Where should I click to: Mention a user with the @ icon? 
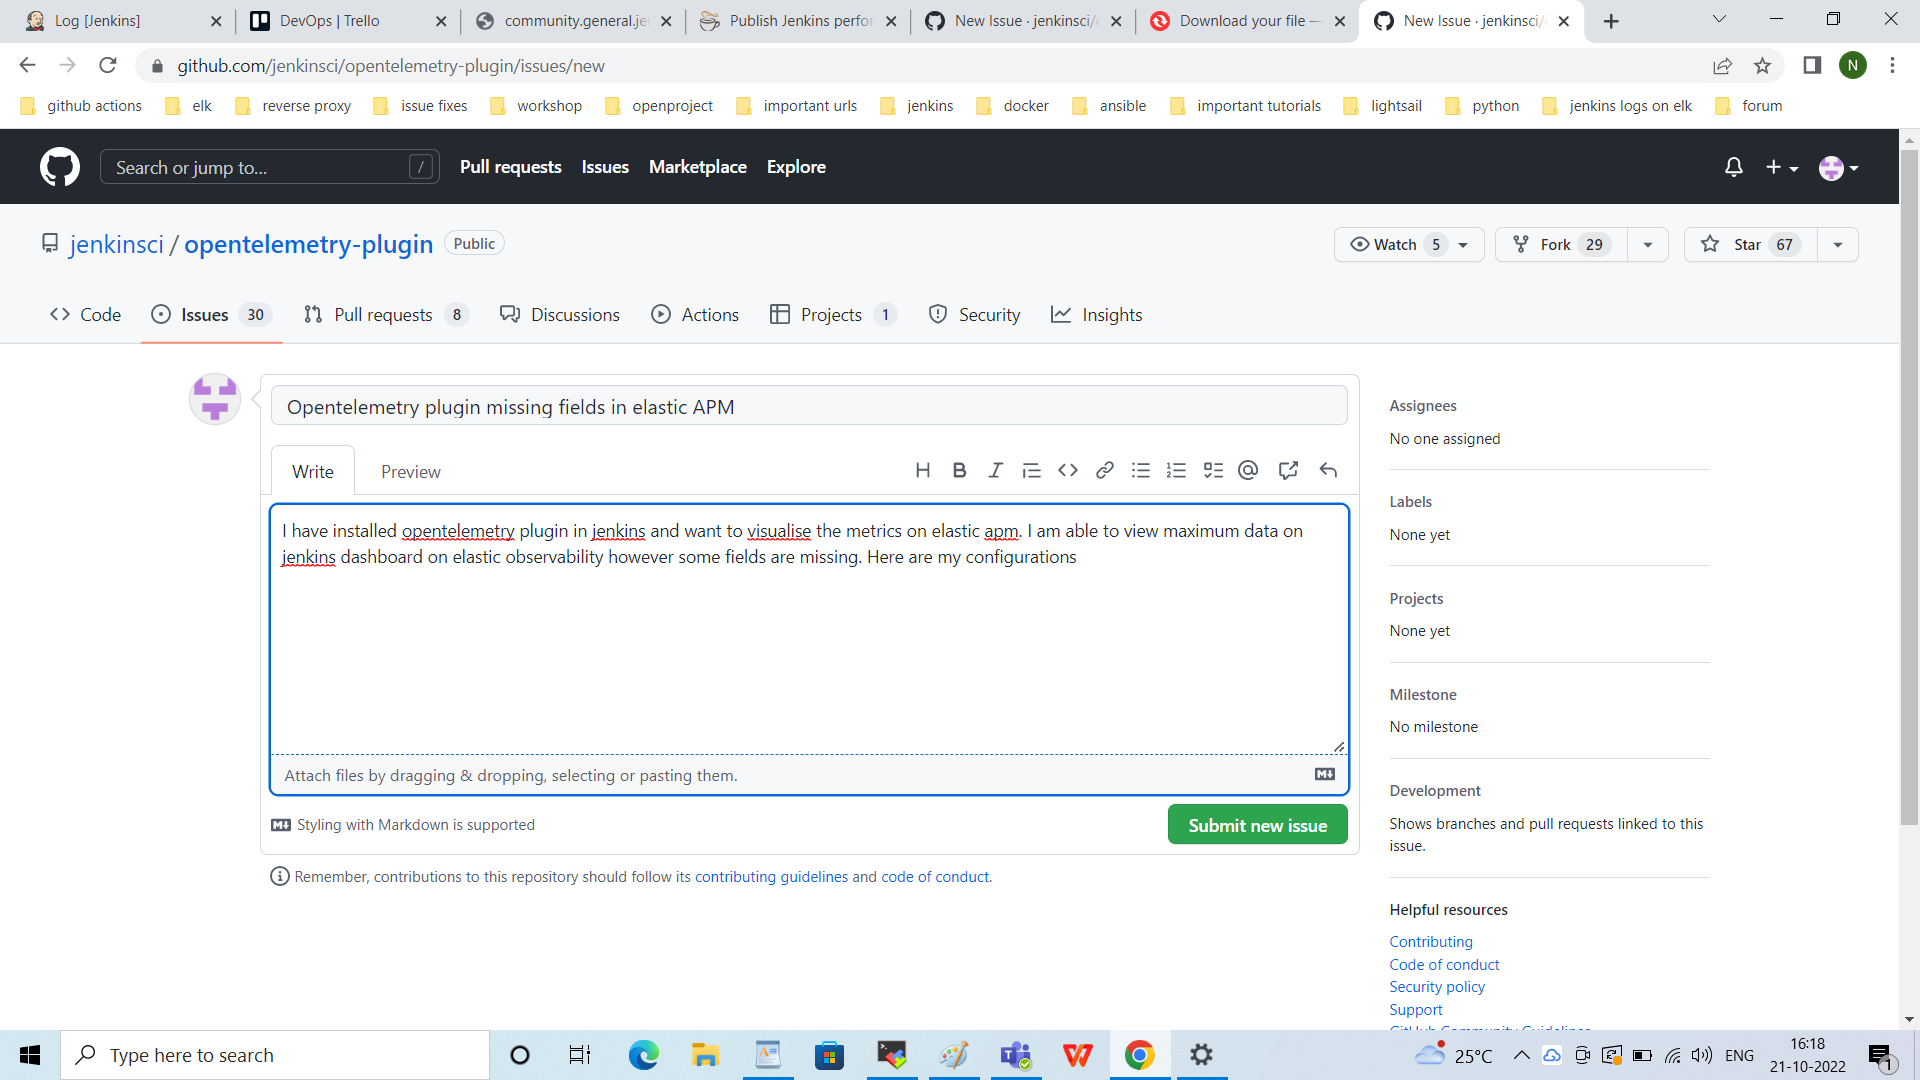point(1248,470)
